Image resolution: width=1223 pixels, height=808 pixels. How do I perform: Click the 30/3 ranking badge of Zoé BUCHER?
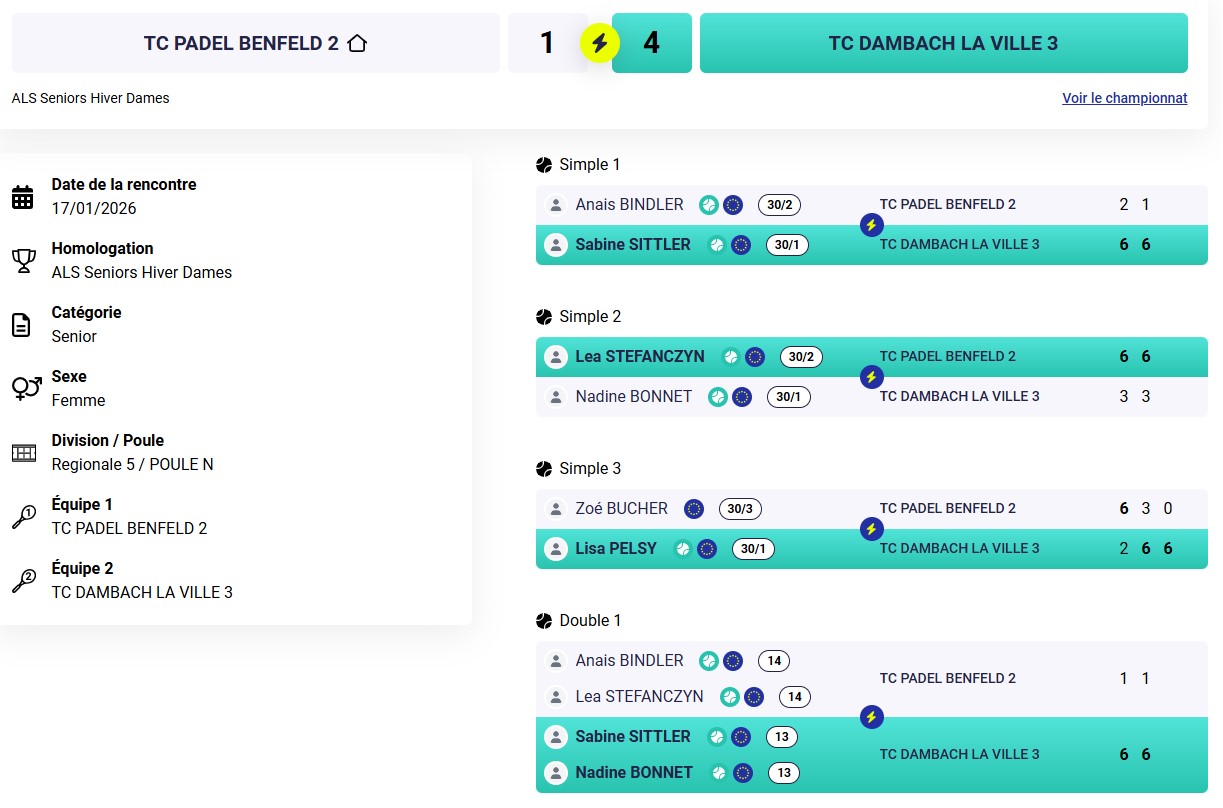pyautogui.click(x=740, y=509)
